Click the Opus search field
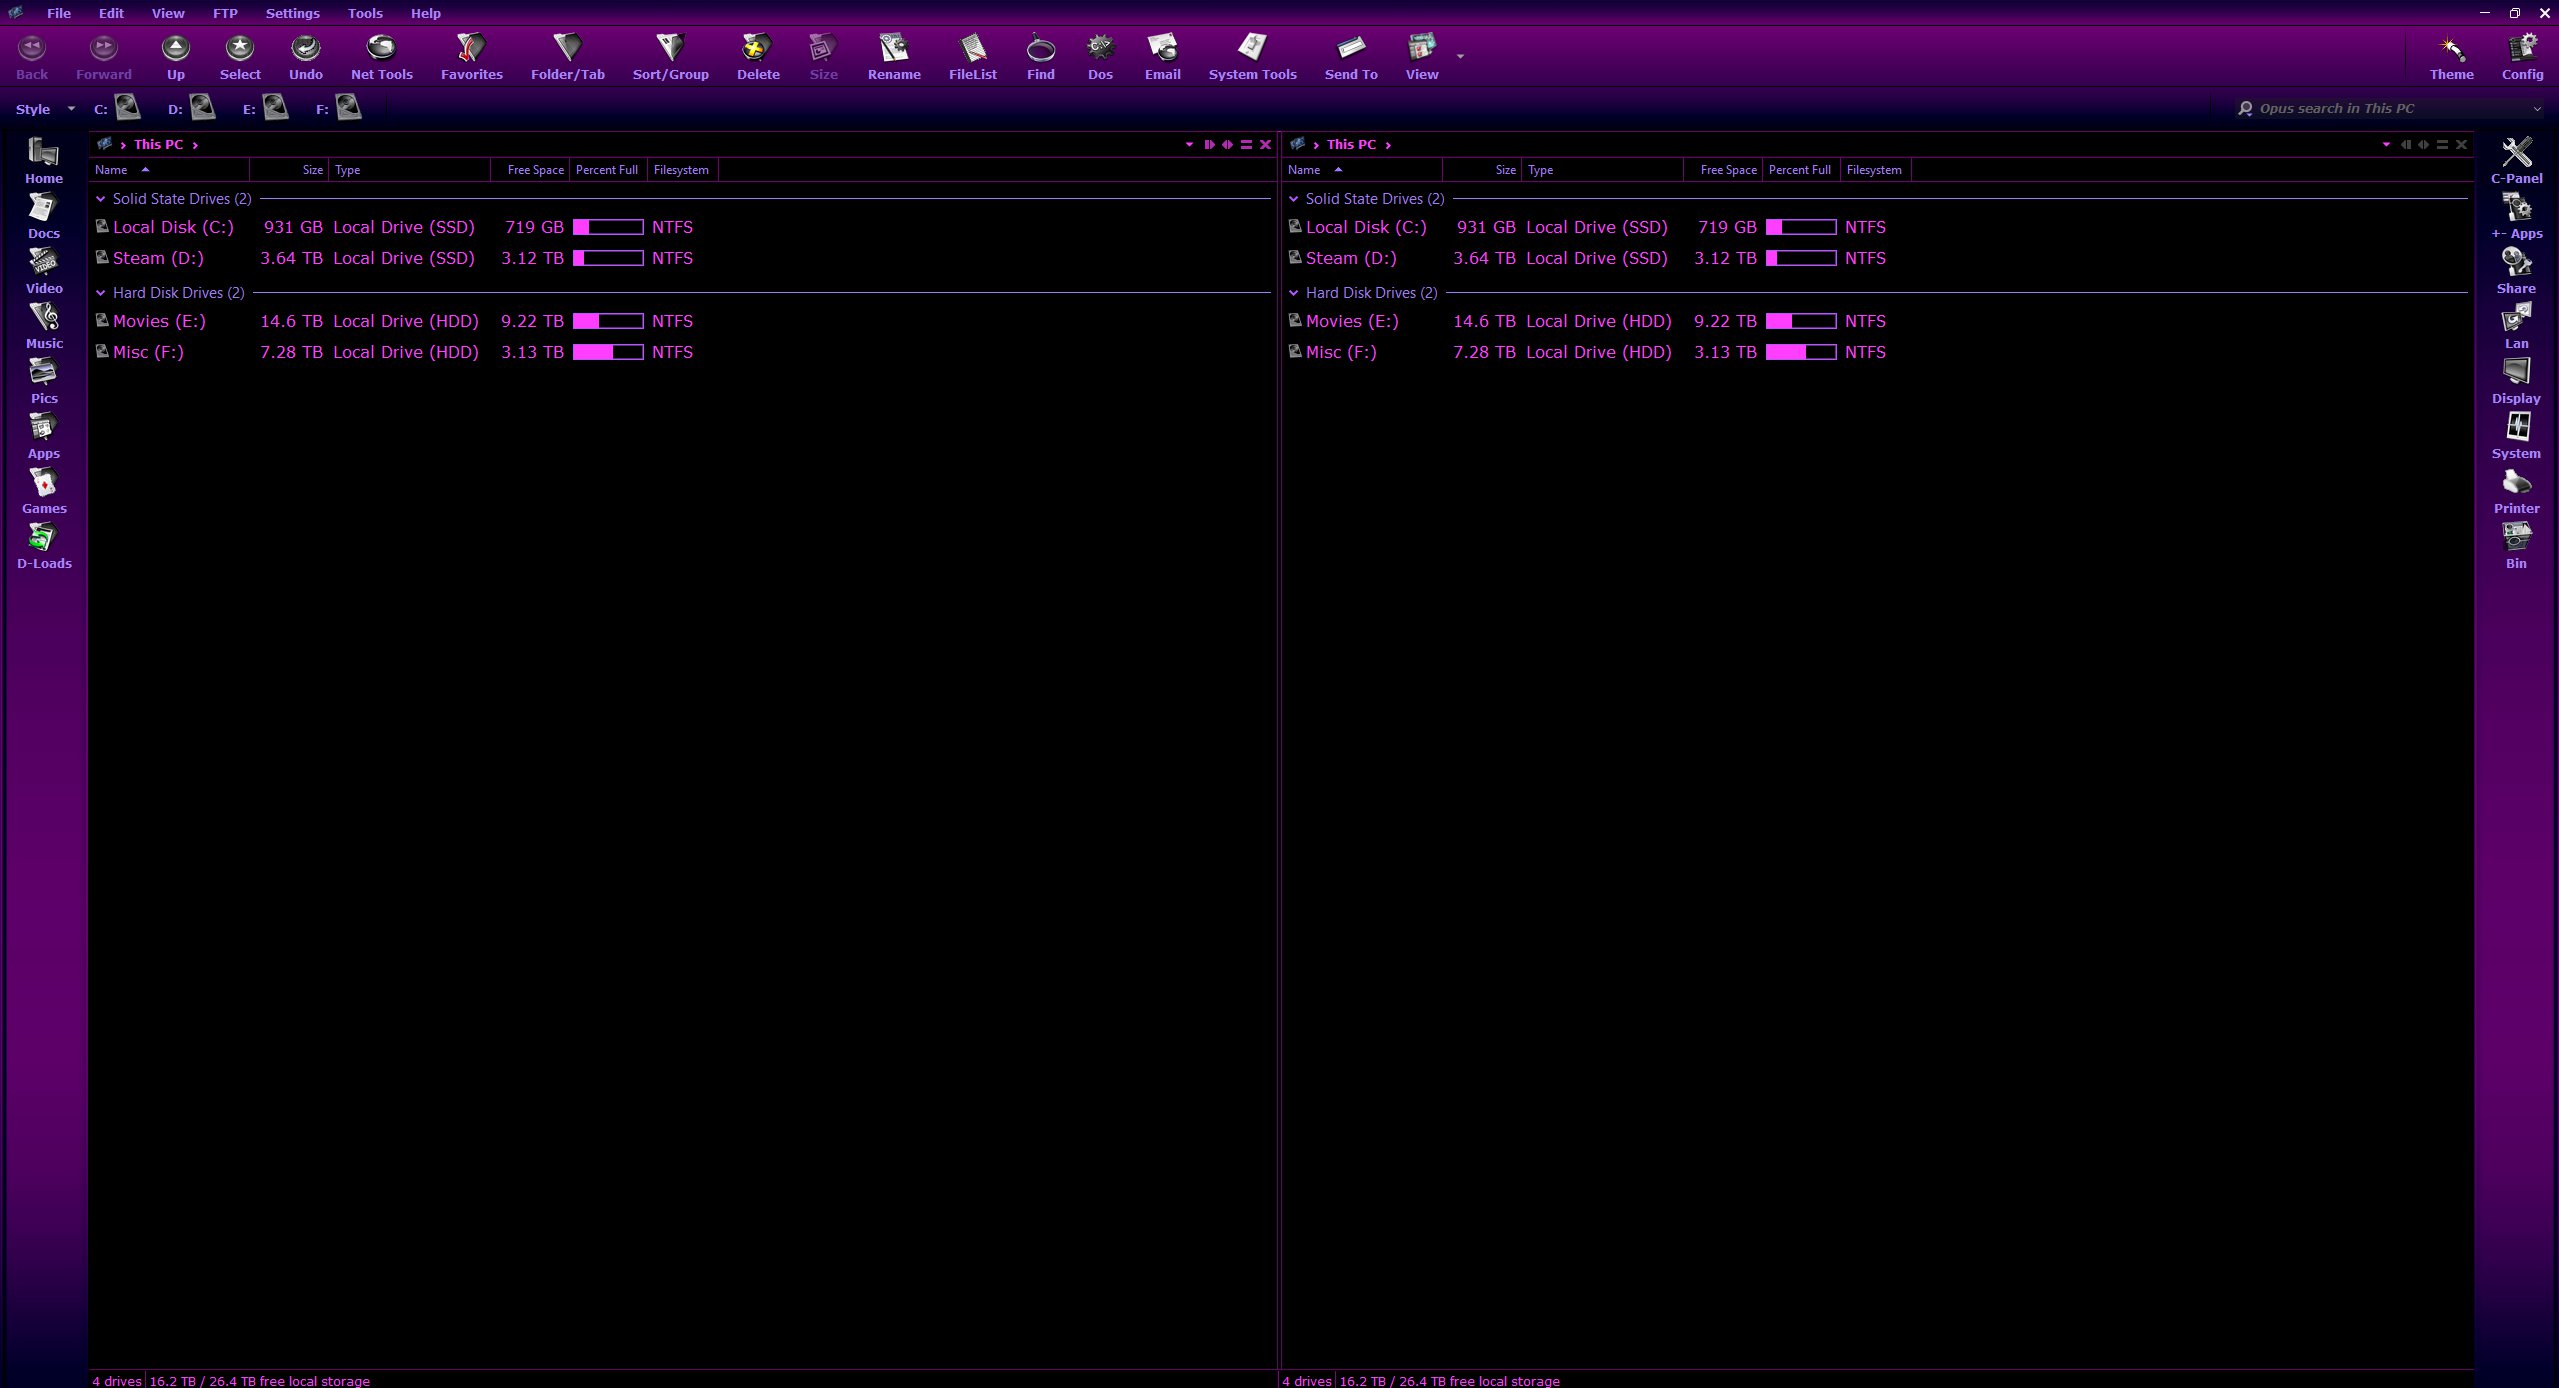2559x1388 pixels. tap(2385, 108)
